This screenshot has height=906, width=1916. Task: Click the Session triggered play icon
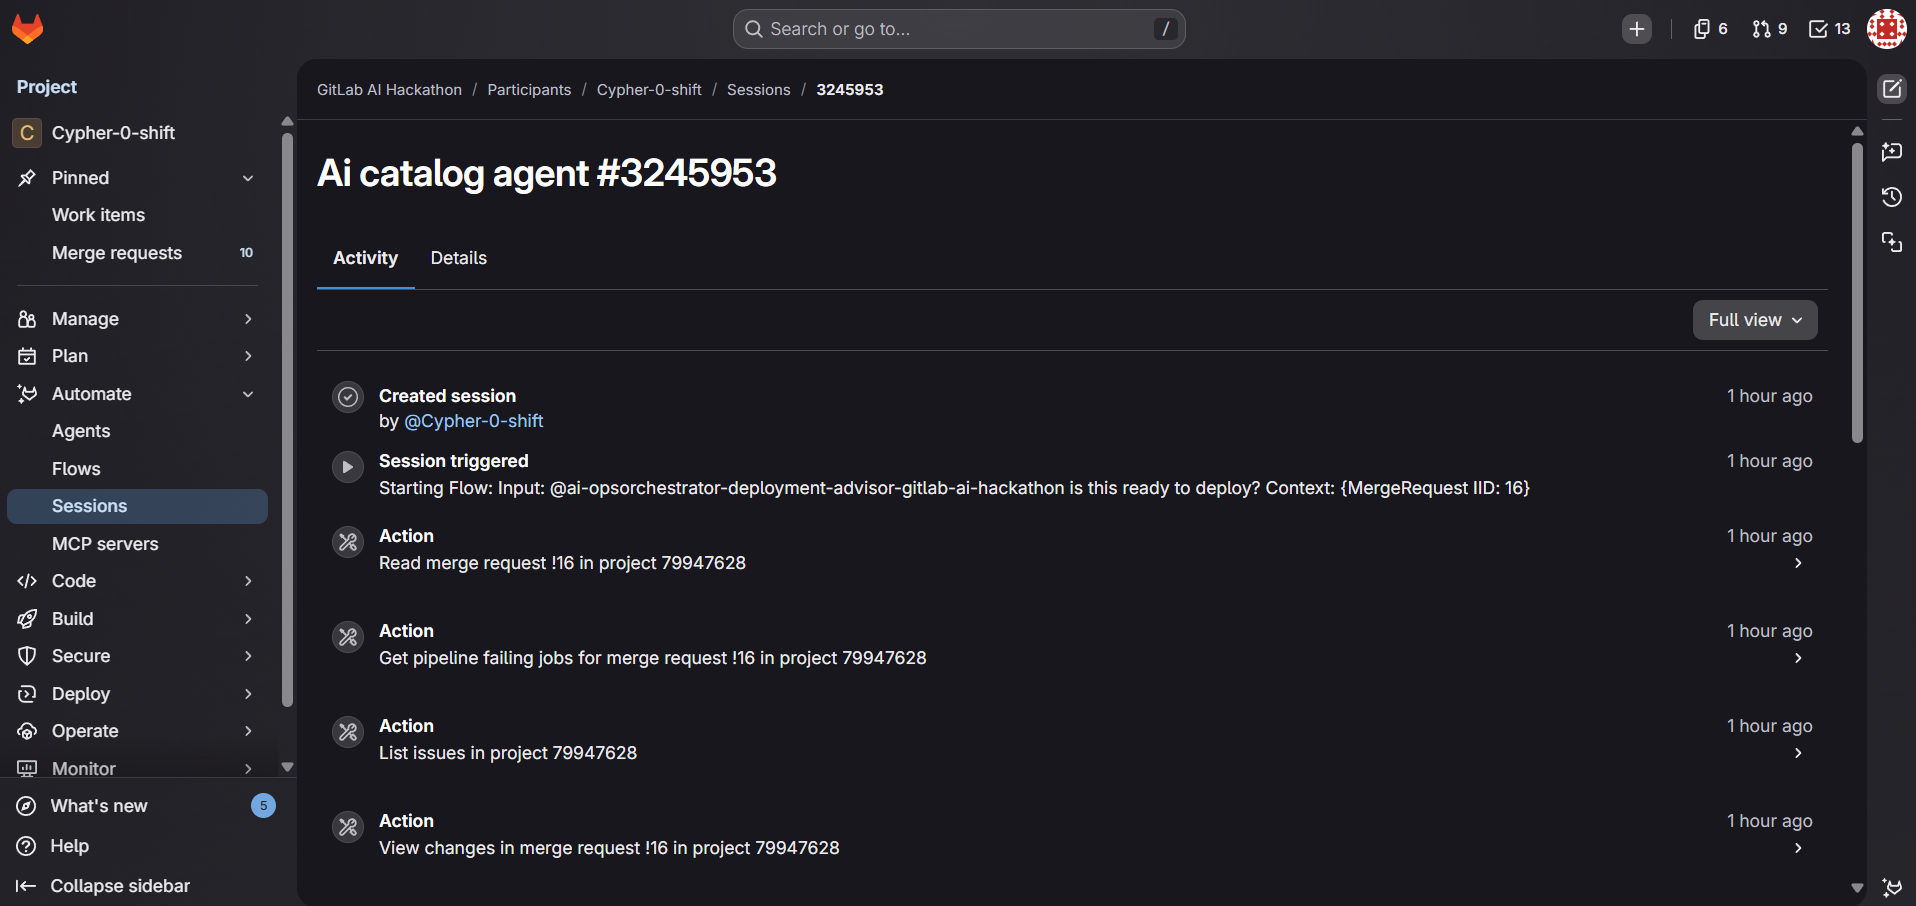pyautogui.click(x=348, y=466)
